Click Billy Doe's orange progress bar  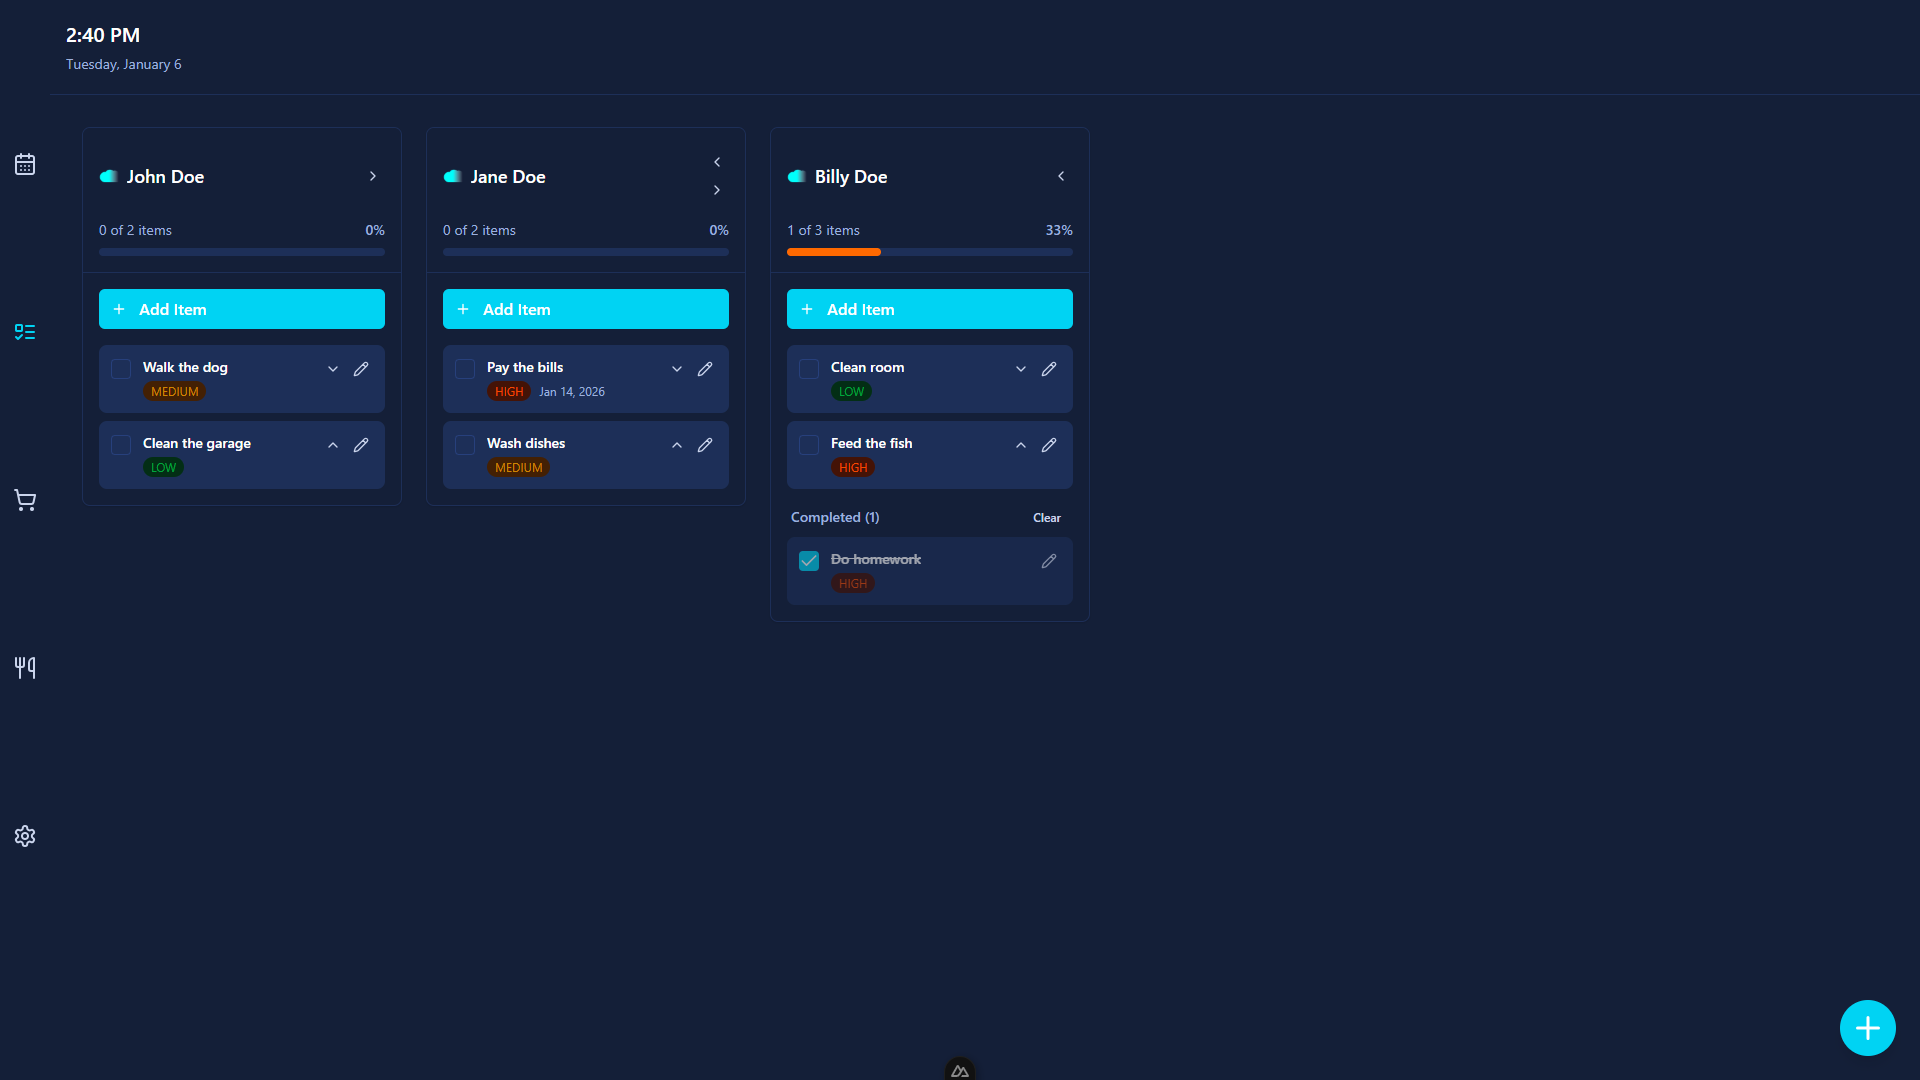point(833,252)
